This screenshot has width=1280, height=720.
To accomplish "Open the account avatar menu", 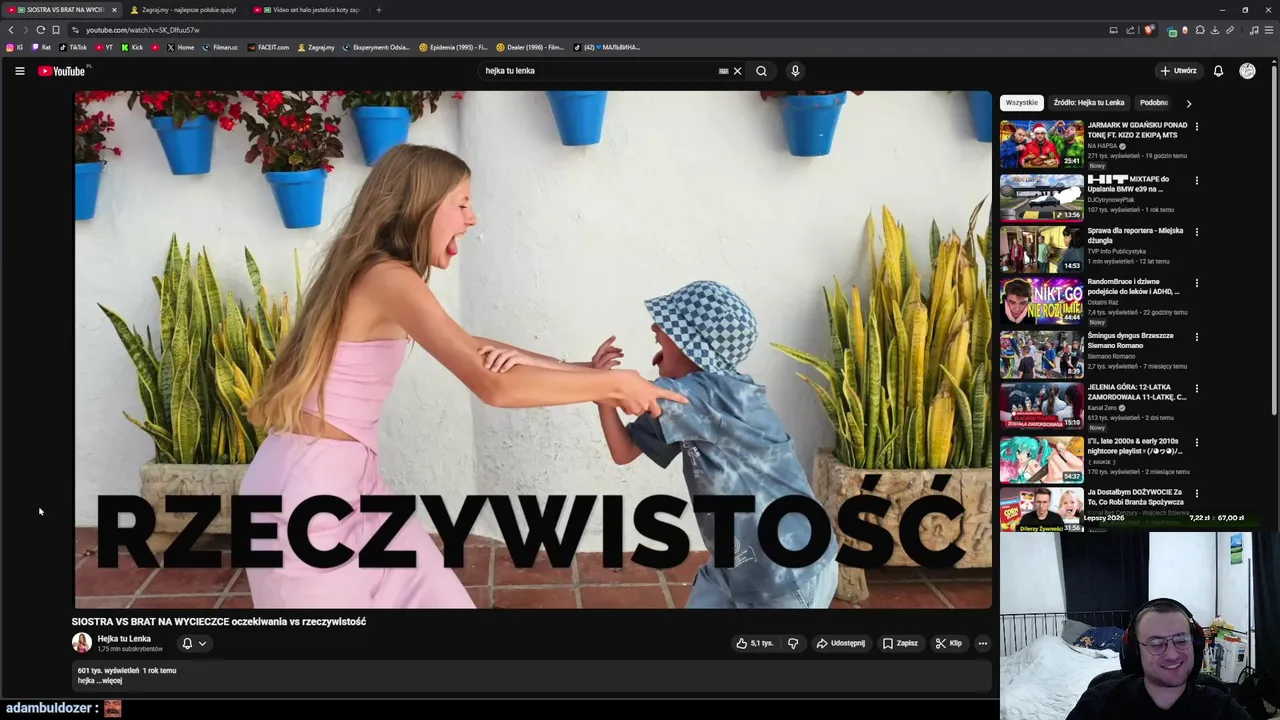I will pyautogui.click(x=1247, y=71).
